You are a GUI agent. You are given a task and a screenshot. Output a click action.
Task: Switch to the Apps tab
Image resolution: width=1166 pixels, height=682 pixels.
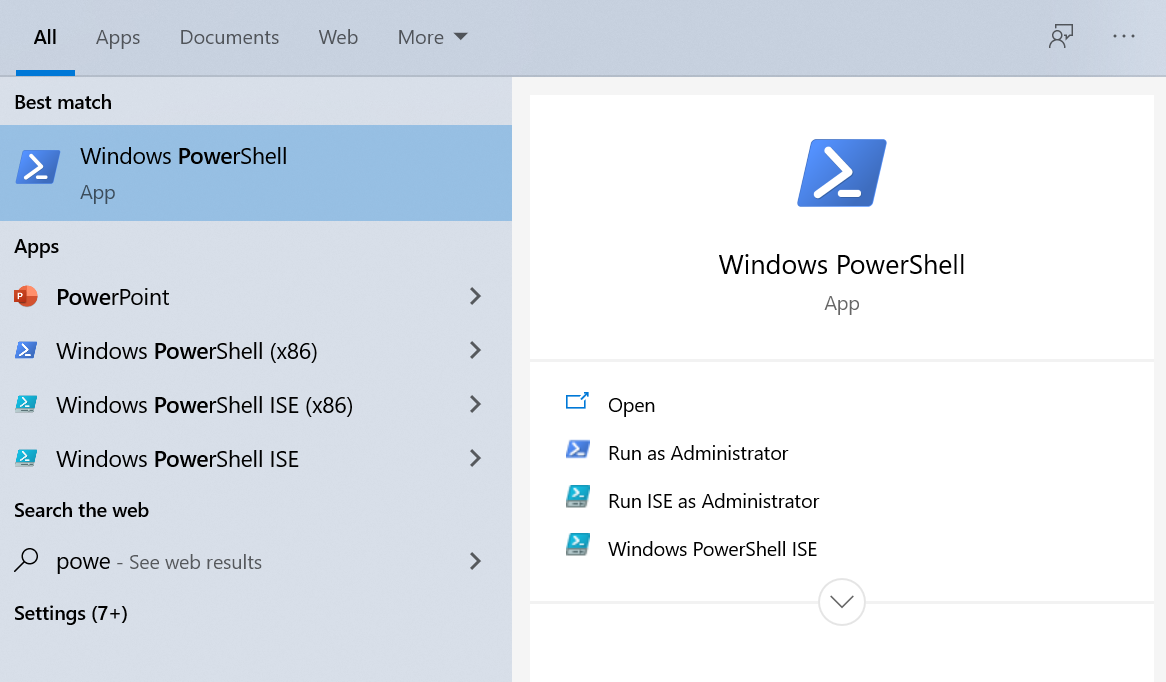pos(117,37)
